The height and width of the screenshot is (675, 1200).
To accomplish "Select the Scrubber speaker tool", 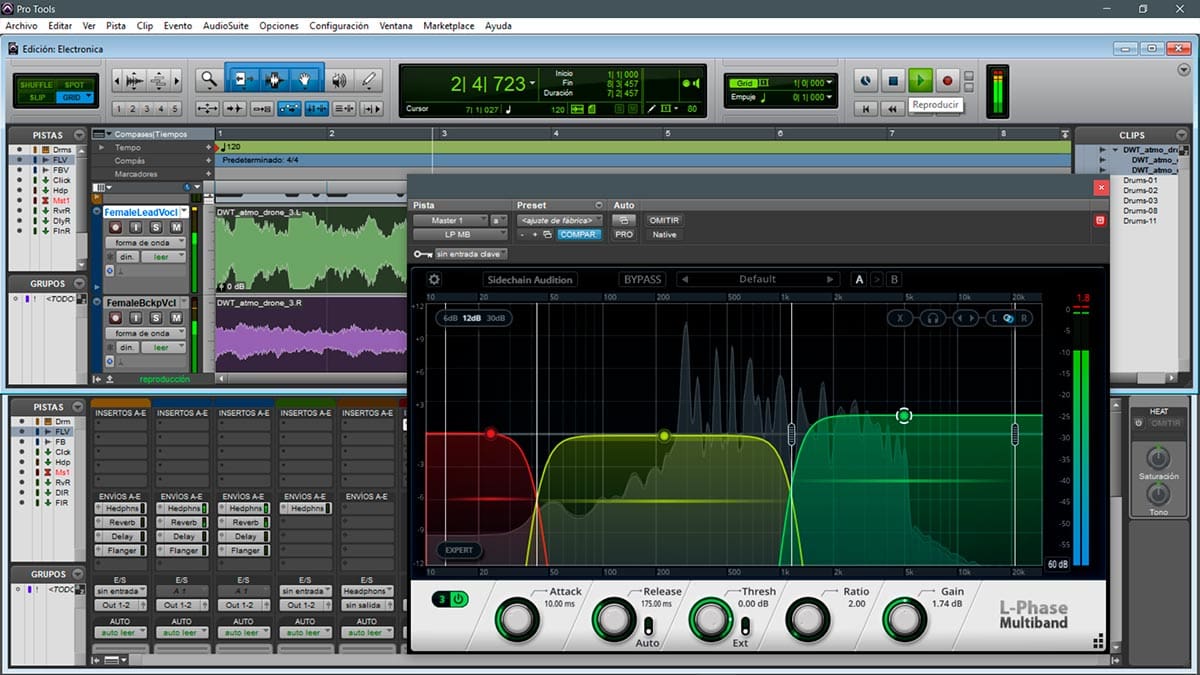I will (340, 80).
